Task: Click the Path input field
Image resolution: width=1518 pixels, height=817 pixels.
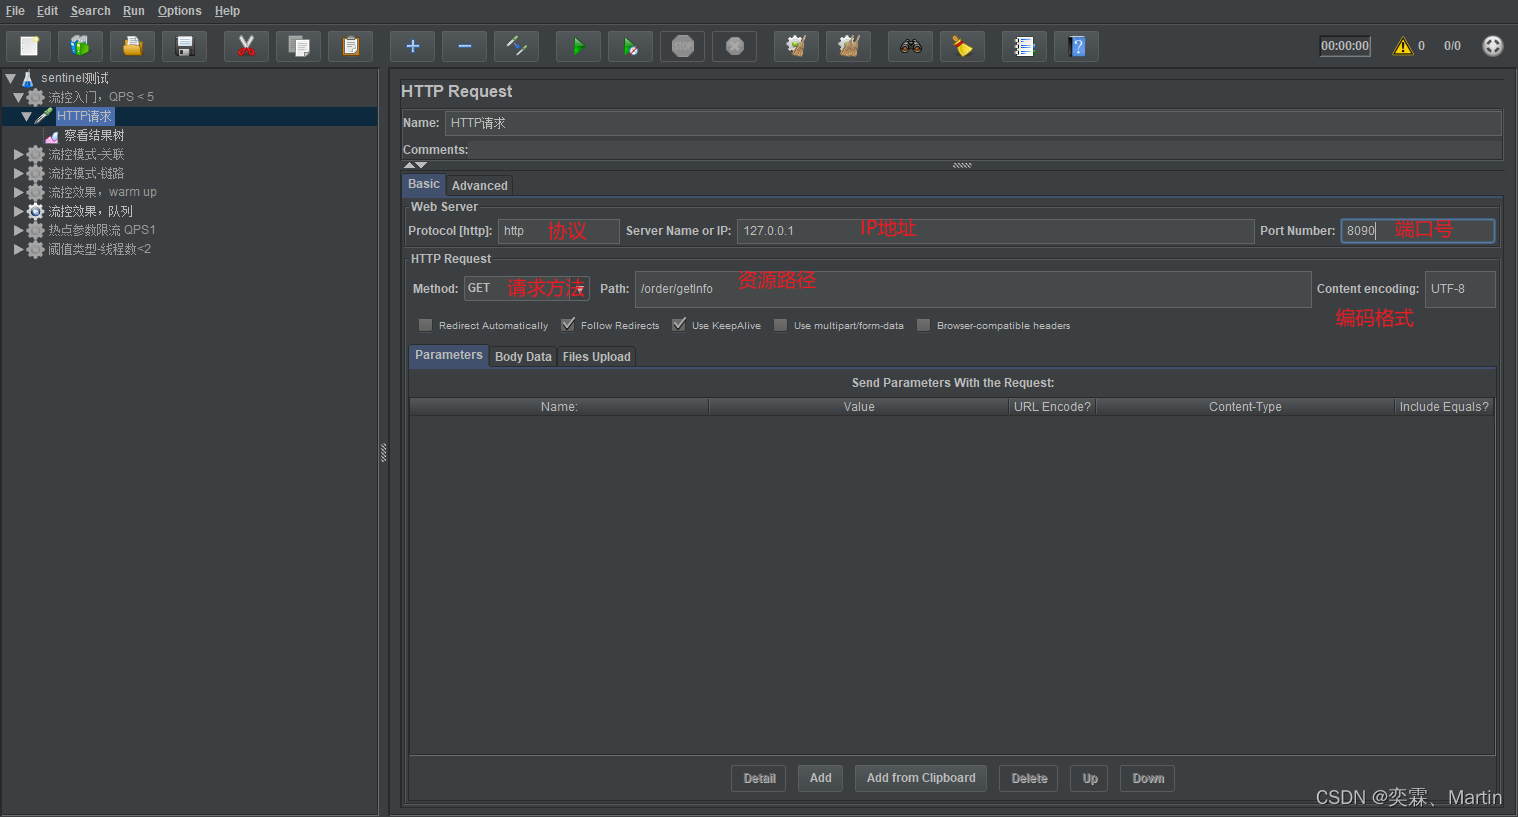Action: (972, 289)
